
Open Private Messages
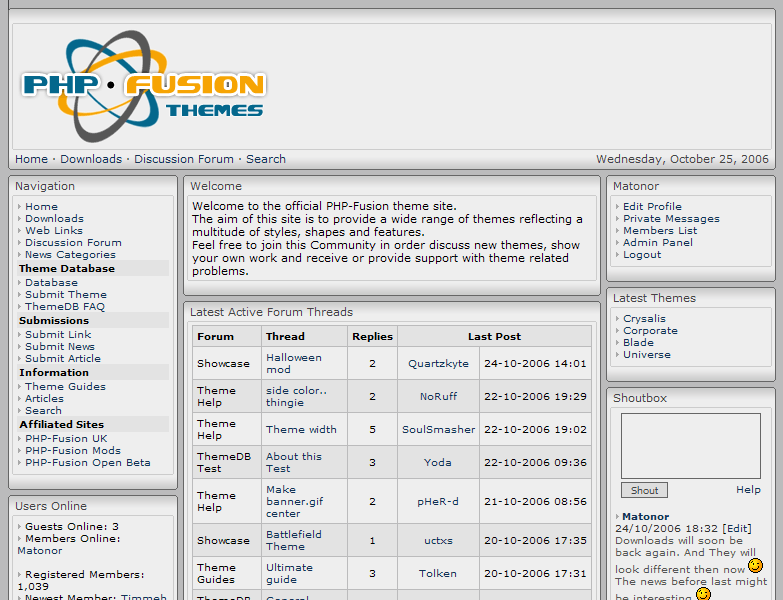pyautogui.click(x=671, y=219)
